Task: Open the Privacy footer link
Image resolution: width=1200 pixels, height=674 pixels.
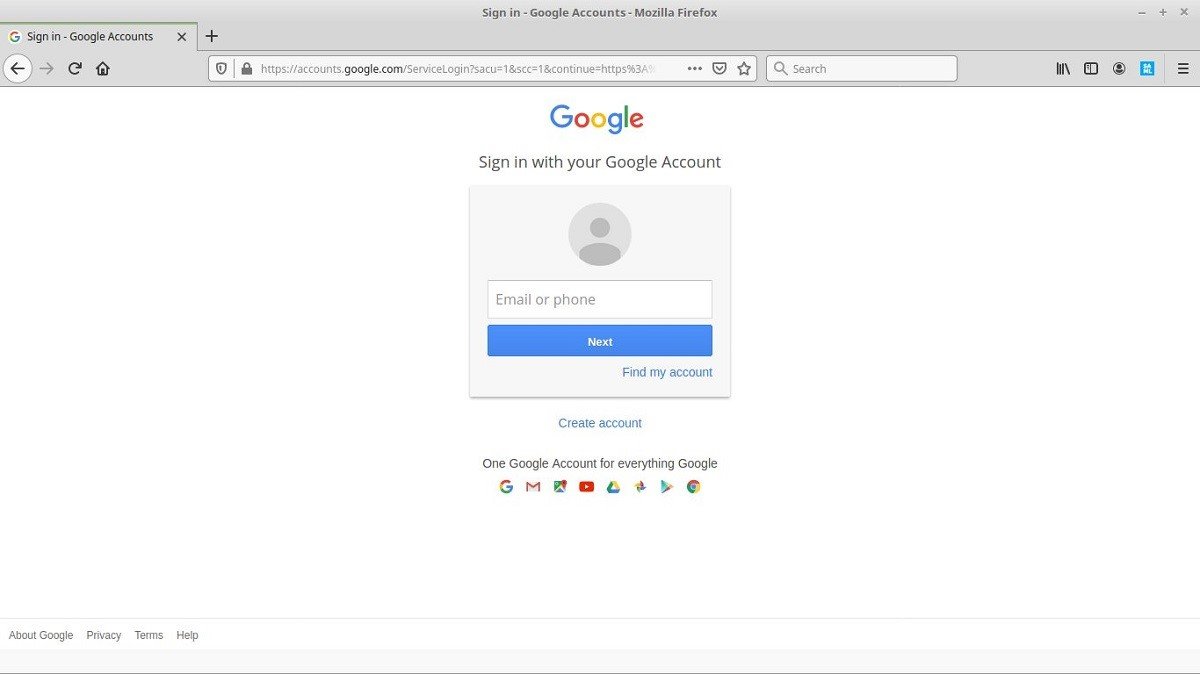Action: pyautogui.click(x=103, y=635)
